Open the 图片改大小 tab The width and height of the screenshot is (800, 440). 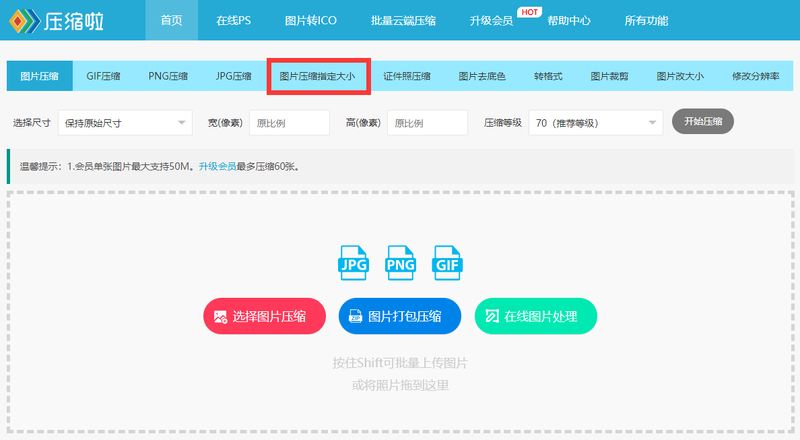(680, 76)
